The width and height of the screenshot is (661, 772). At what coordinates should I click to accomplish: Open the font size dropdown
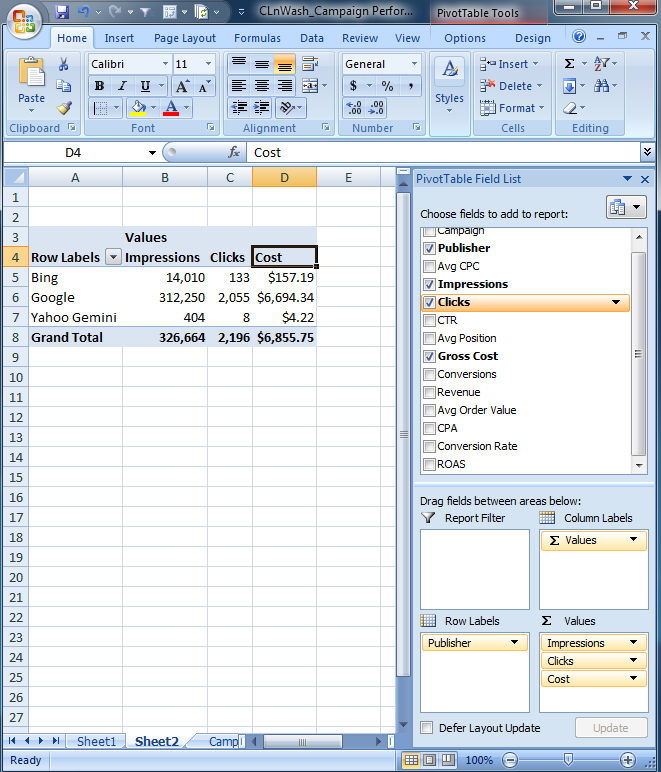[208, 64]
